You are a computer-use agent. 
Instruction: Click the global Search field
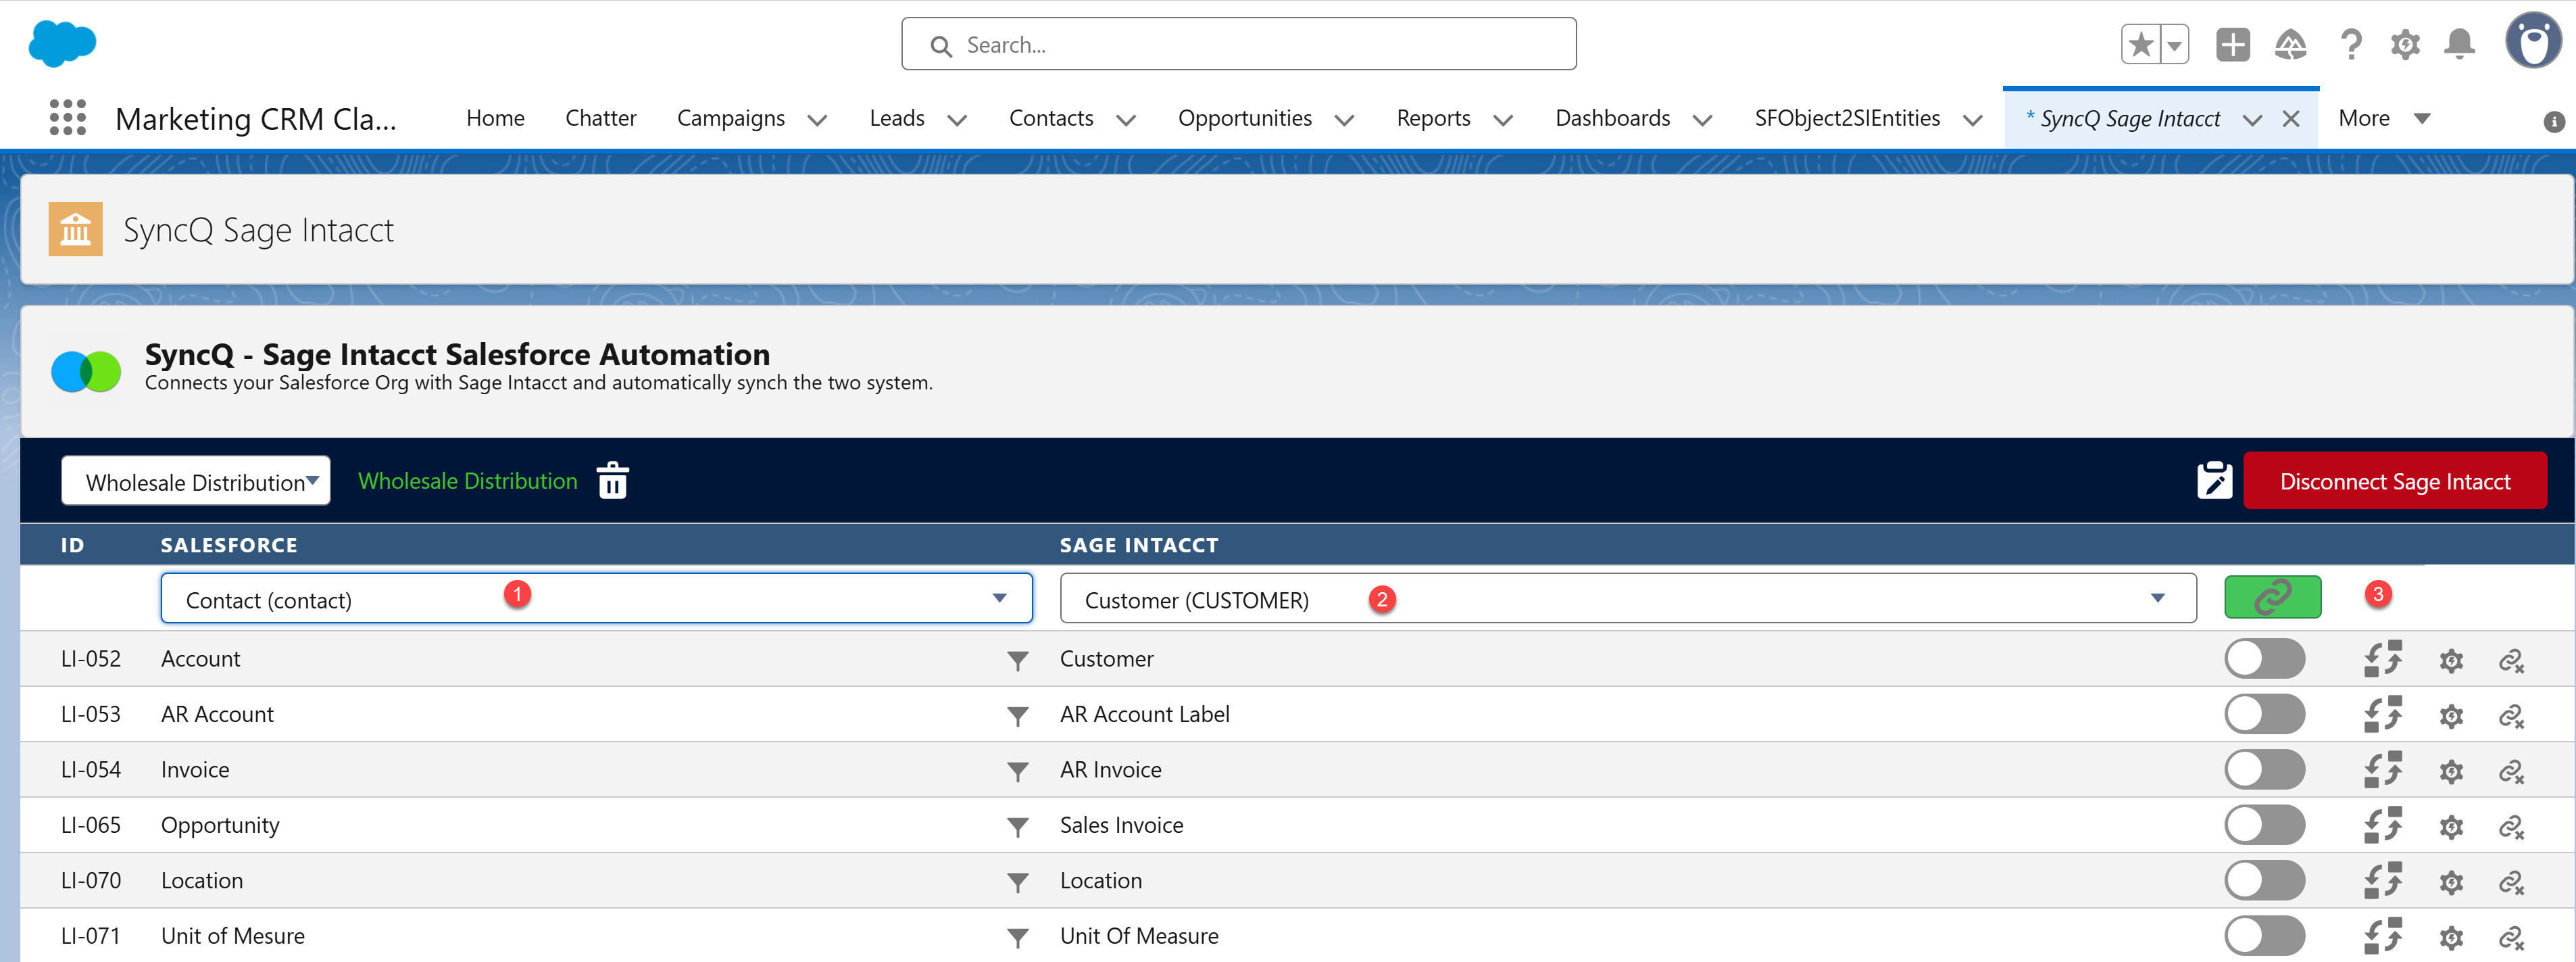pyautogui.click(x=1238, y=44)
